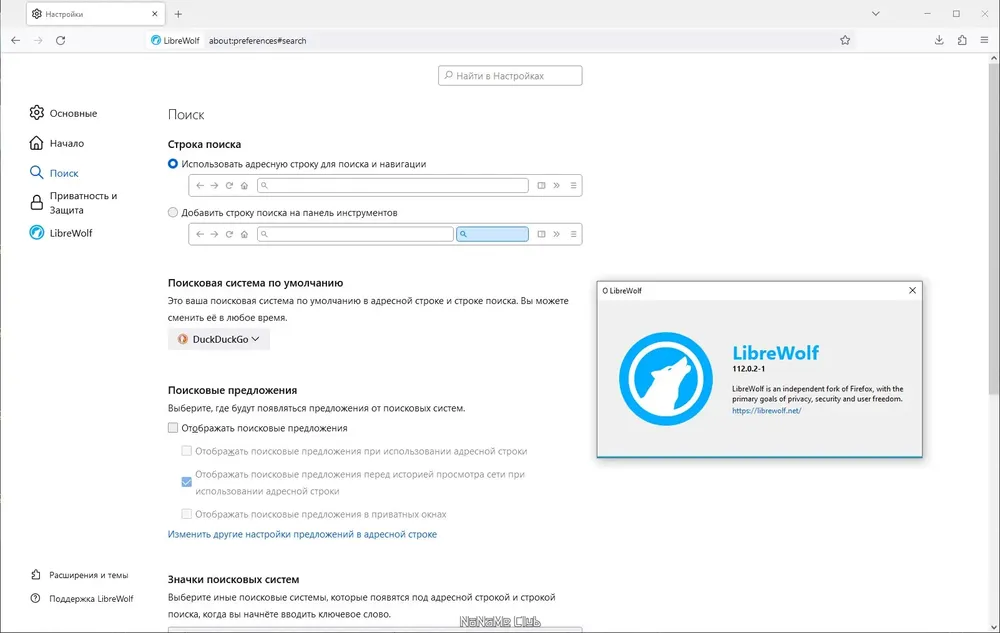Open DuckDuckGo default search engine dropdown
1000x633 pixels.
pos(219,339)
